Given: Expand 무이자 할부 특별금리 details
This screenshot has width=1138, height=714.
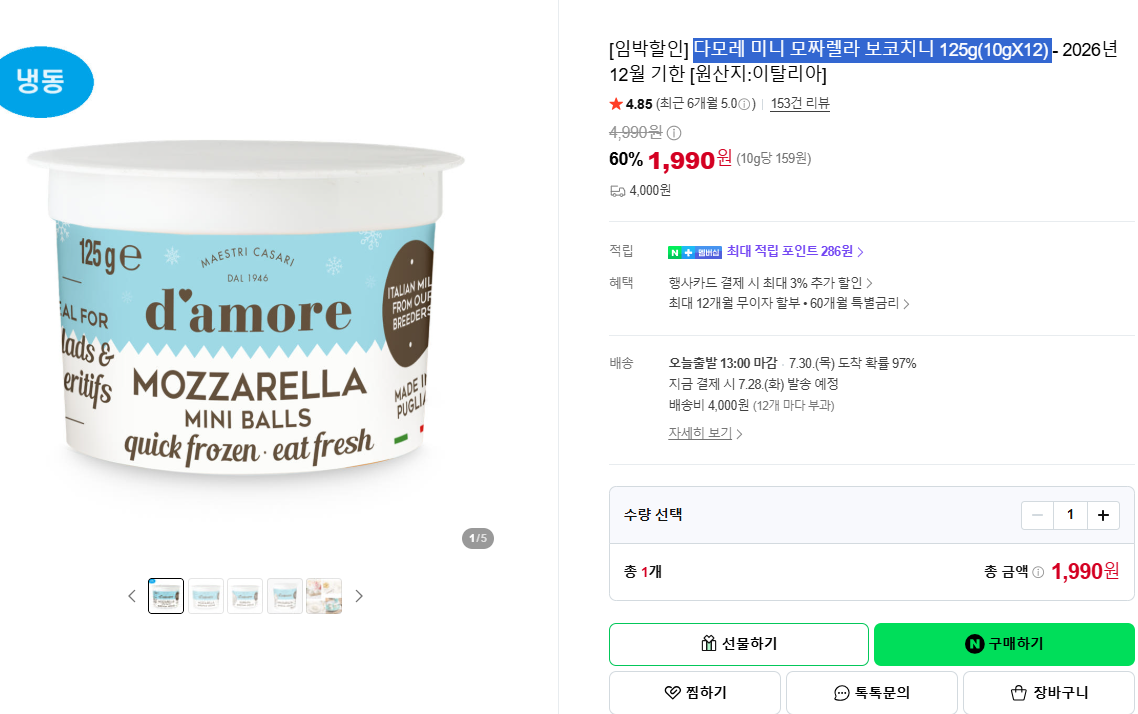Looking at the screenshot, I should tap(788, 303).
